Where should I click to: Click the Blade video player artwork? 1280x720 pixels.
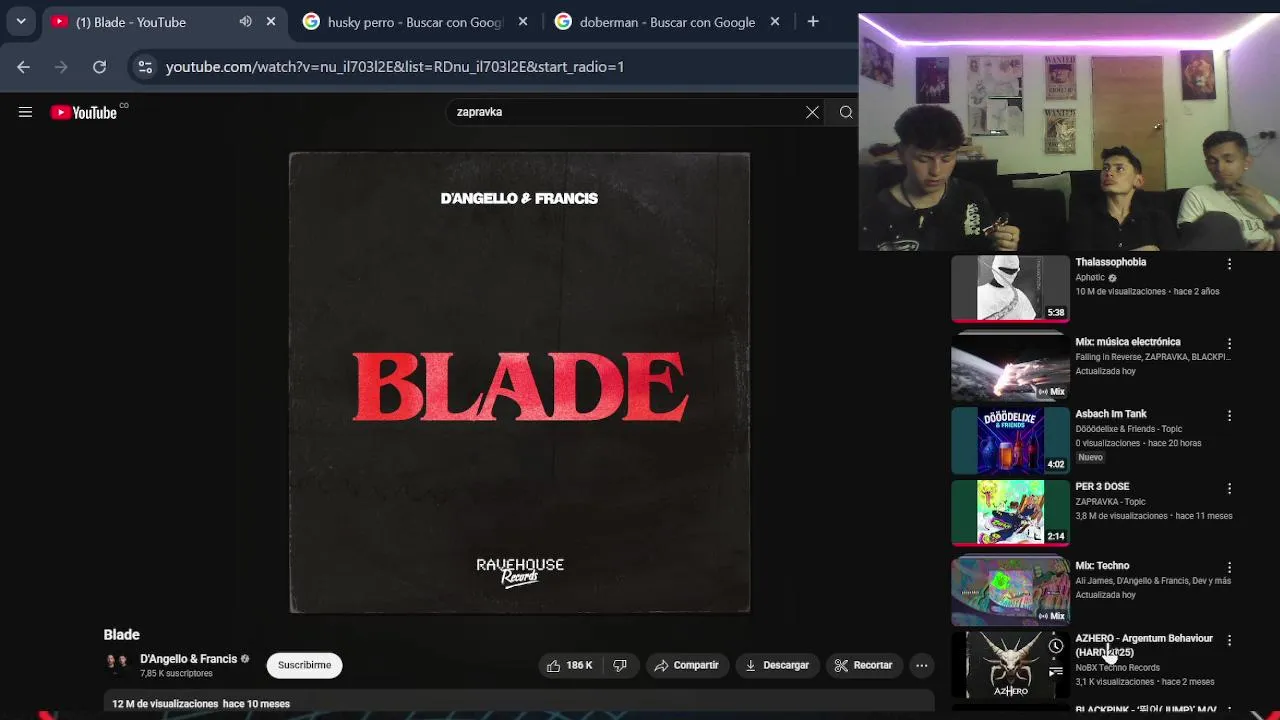[x=520, y=383]
